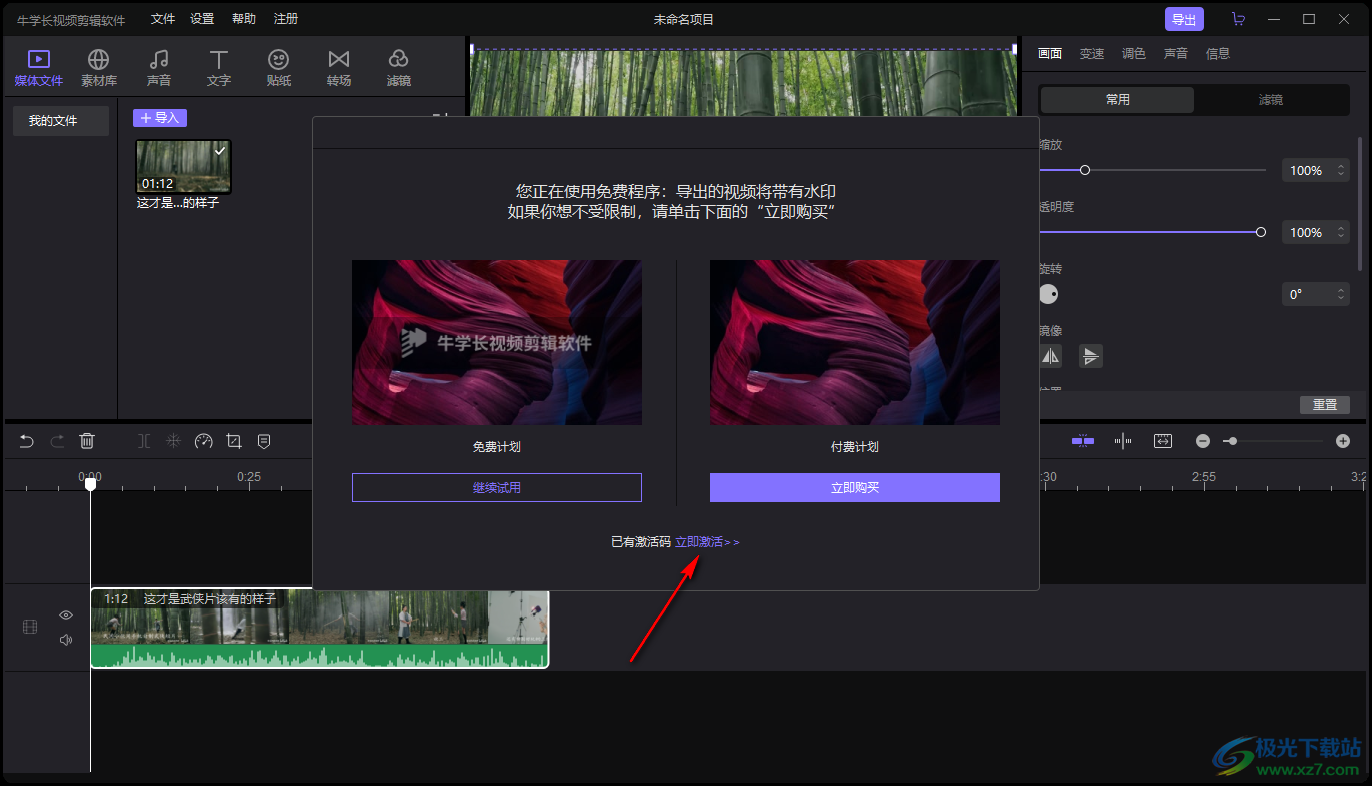Open the 帮助 menu

(x=243, y=19)
